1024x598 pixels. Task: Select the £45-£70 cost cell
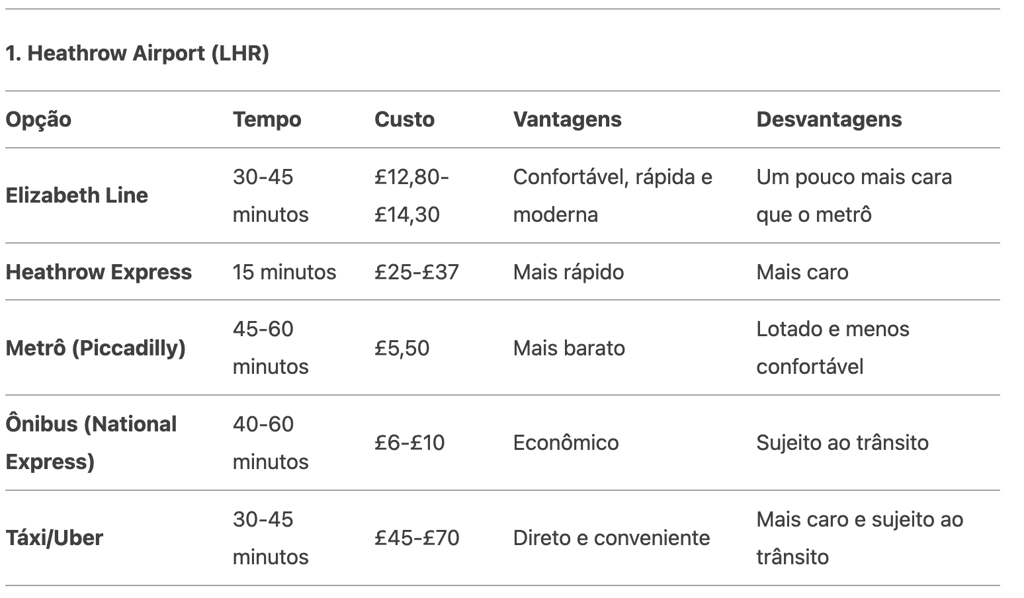[417, 538]
